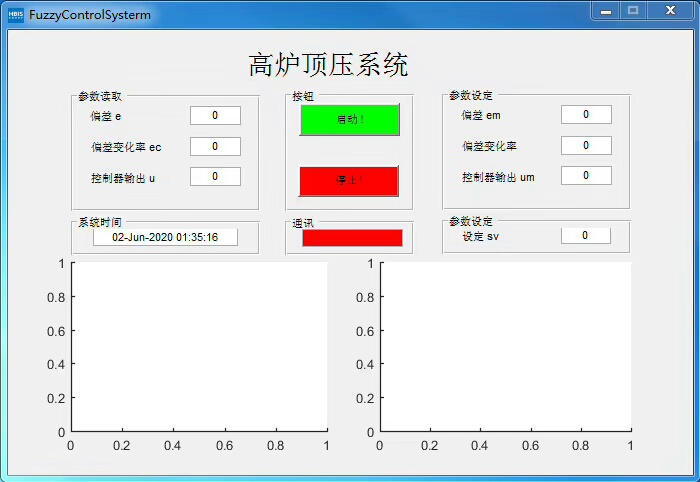Viewport: 700px width, 482px height.
Task: Select the 控制器输出 u value field
Action: click(215, 177)
